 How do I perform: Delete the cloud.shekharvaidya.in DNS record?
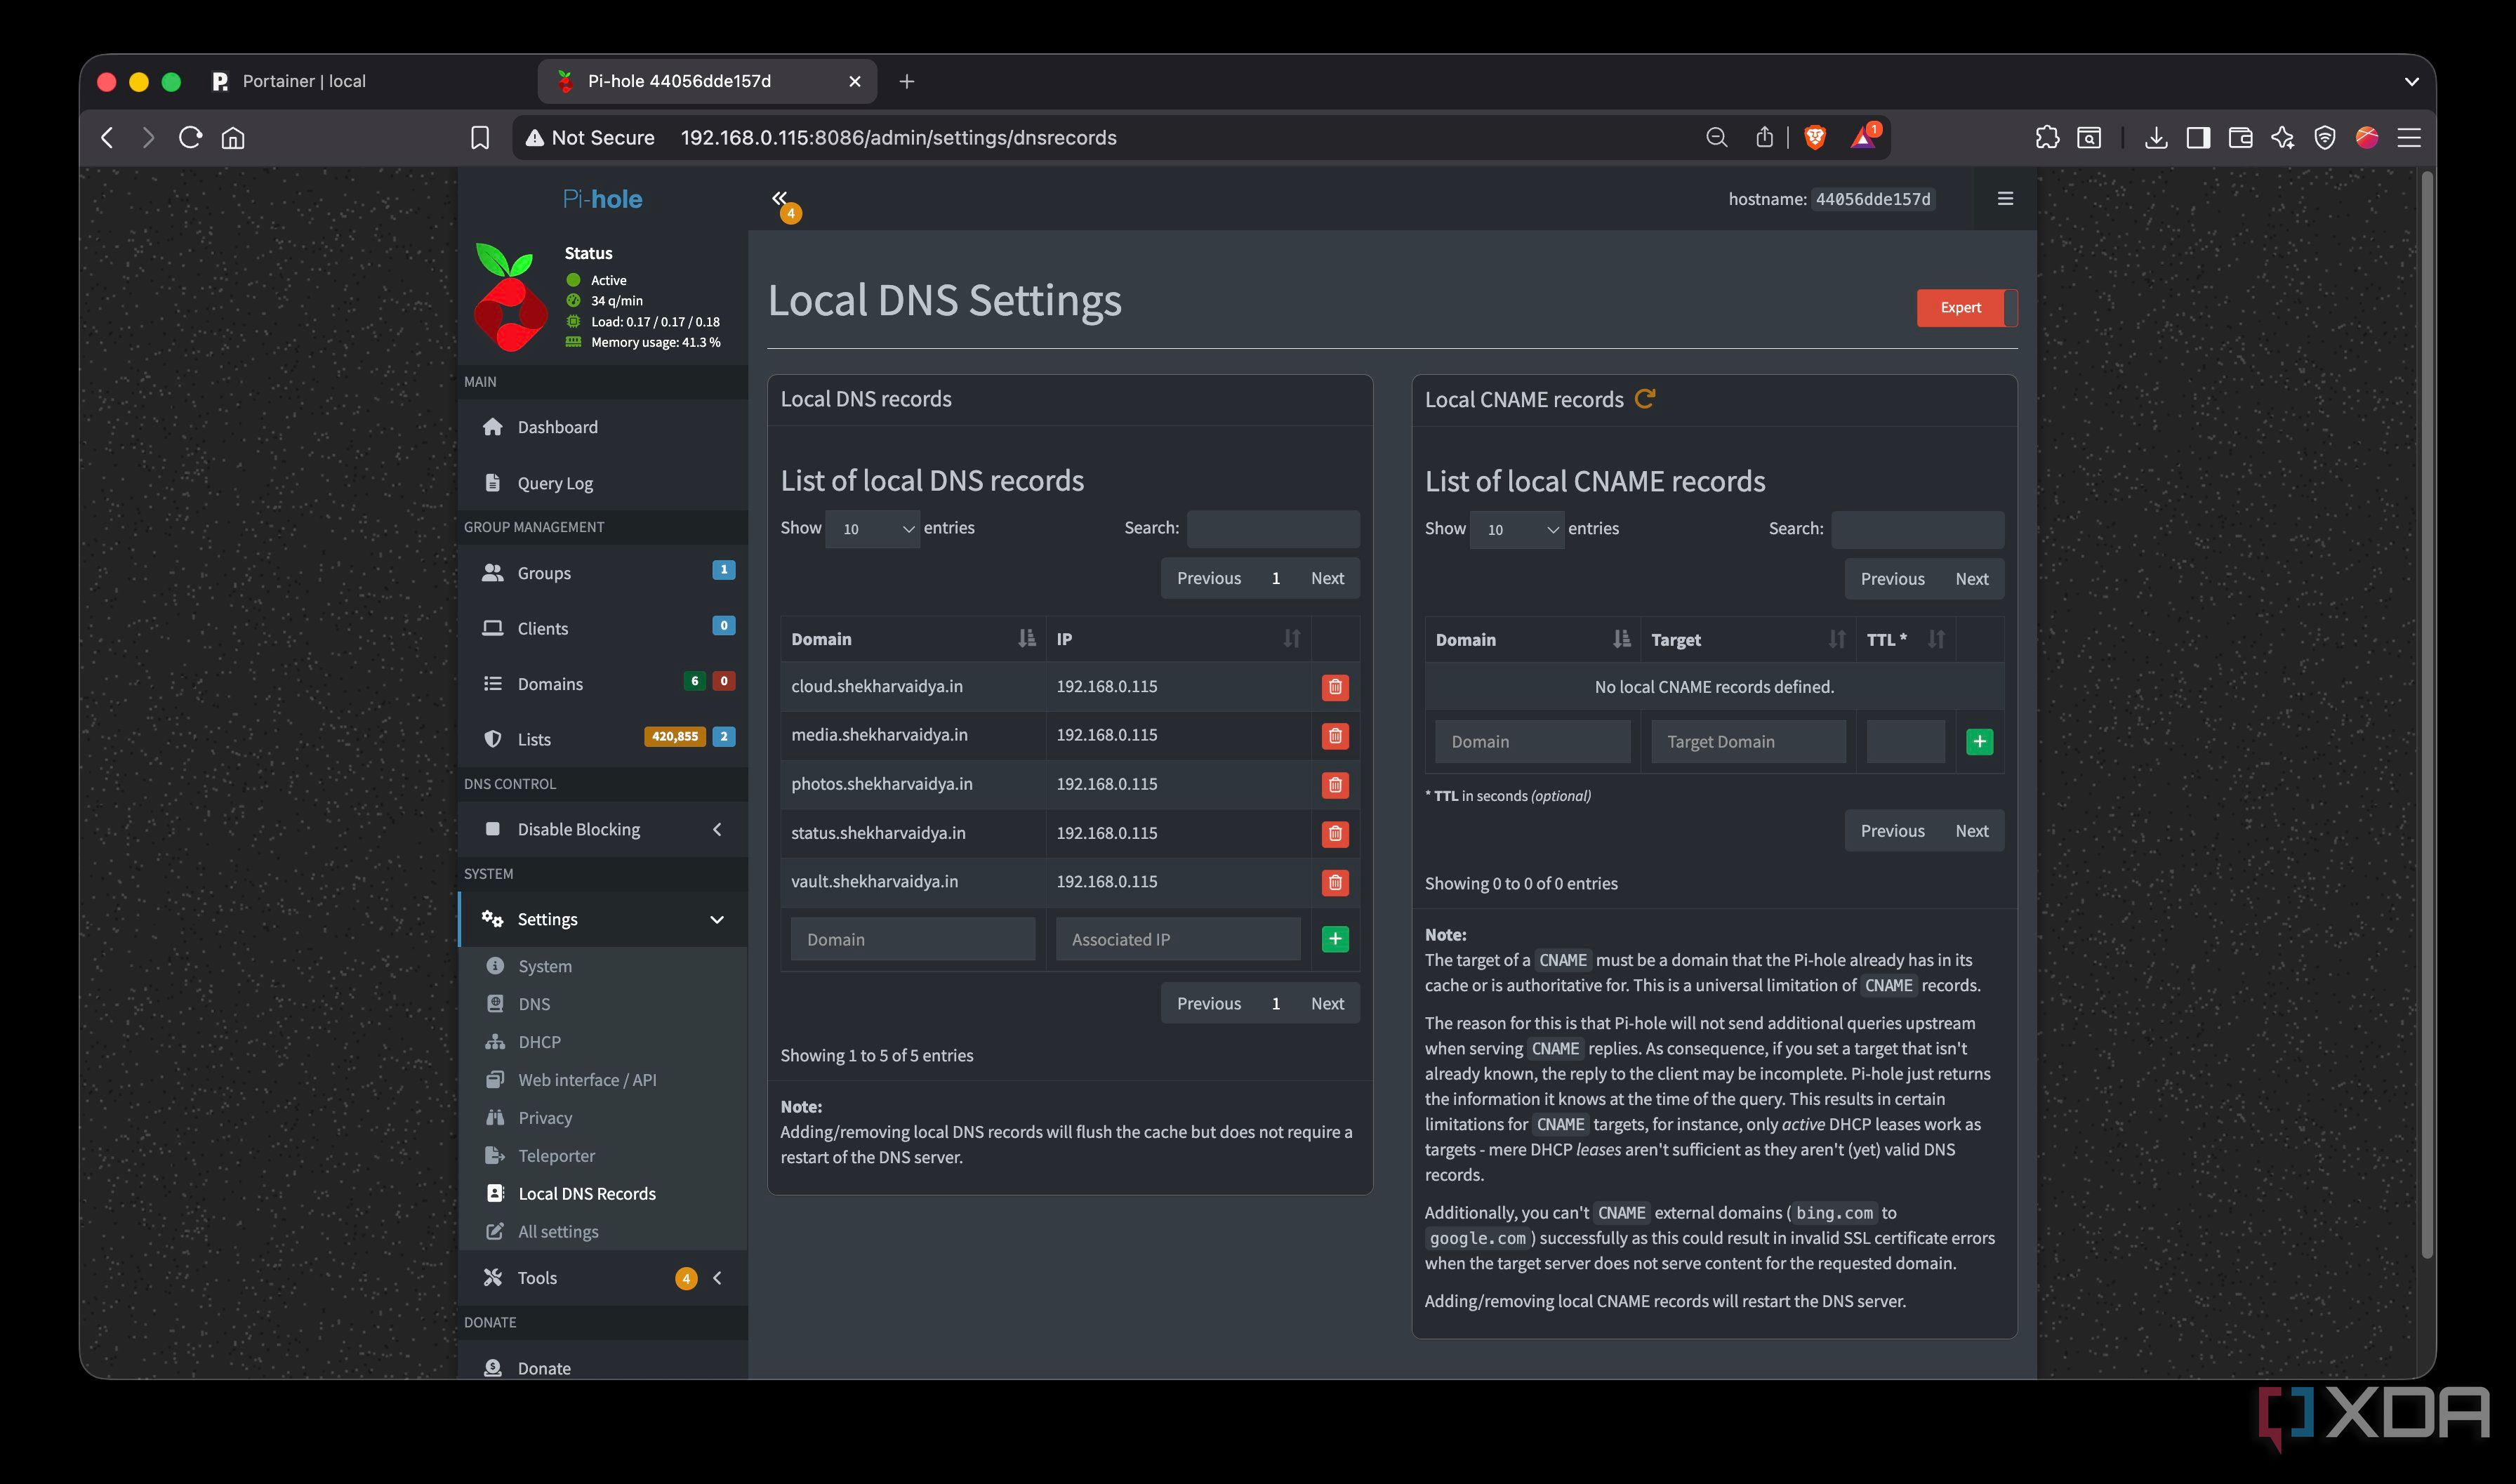click(x=1334, y=687)
